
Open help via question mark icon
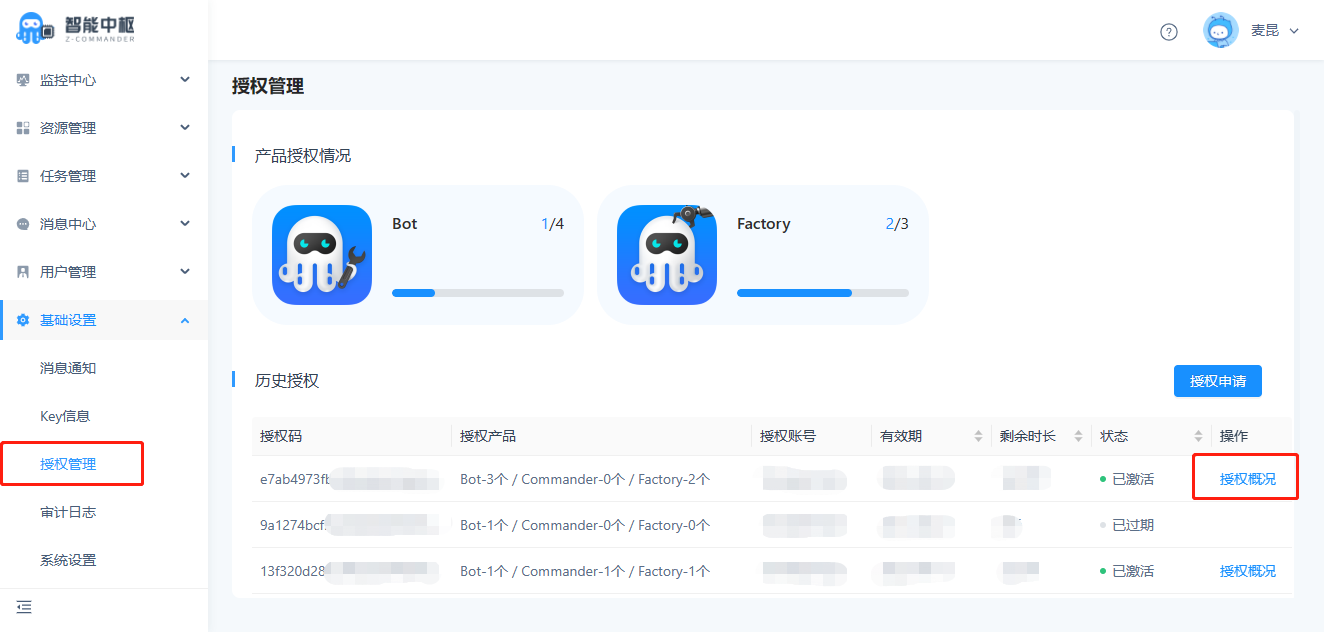[x=1168, y=31]
